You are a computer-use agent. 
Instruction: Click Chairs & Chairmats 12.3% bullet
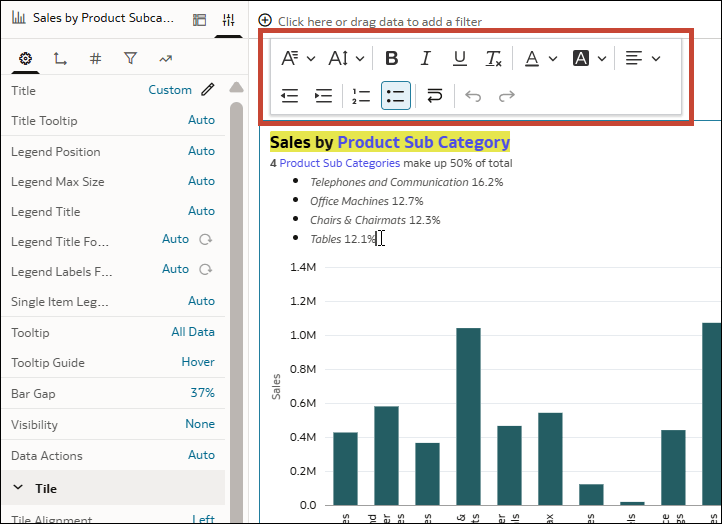[375, 220]
